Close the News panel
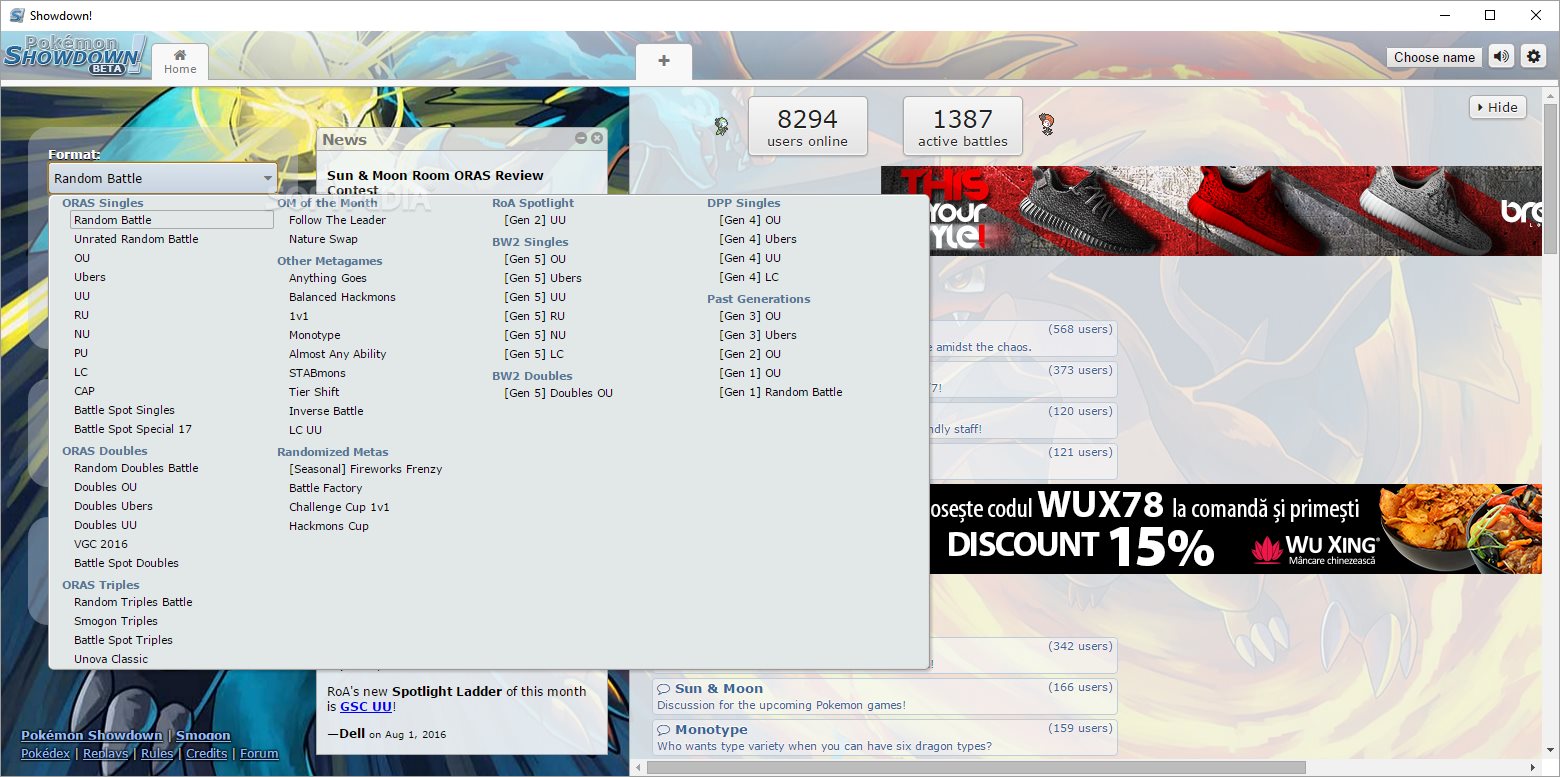This screenshot has width=1560, height=777. click(597, 138)
